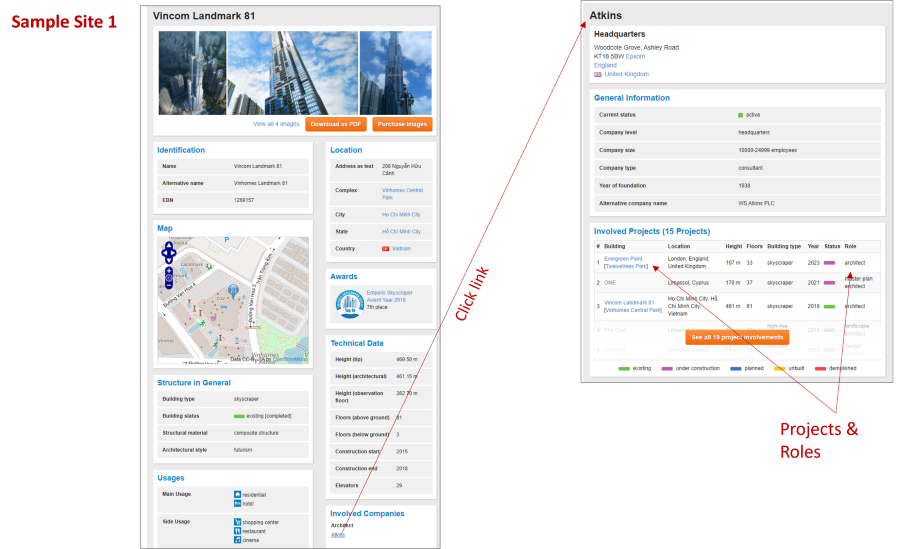Click the Emporis Skyscraper Award badge icon
Viewport: 900px width, 549px height.
350,304
